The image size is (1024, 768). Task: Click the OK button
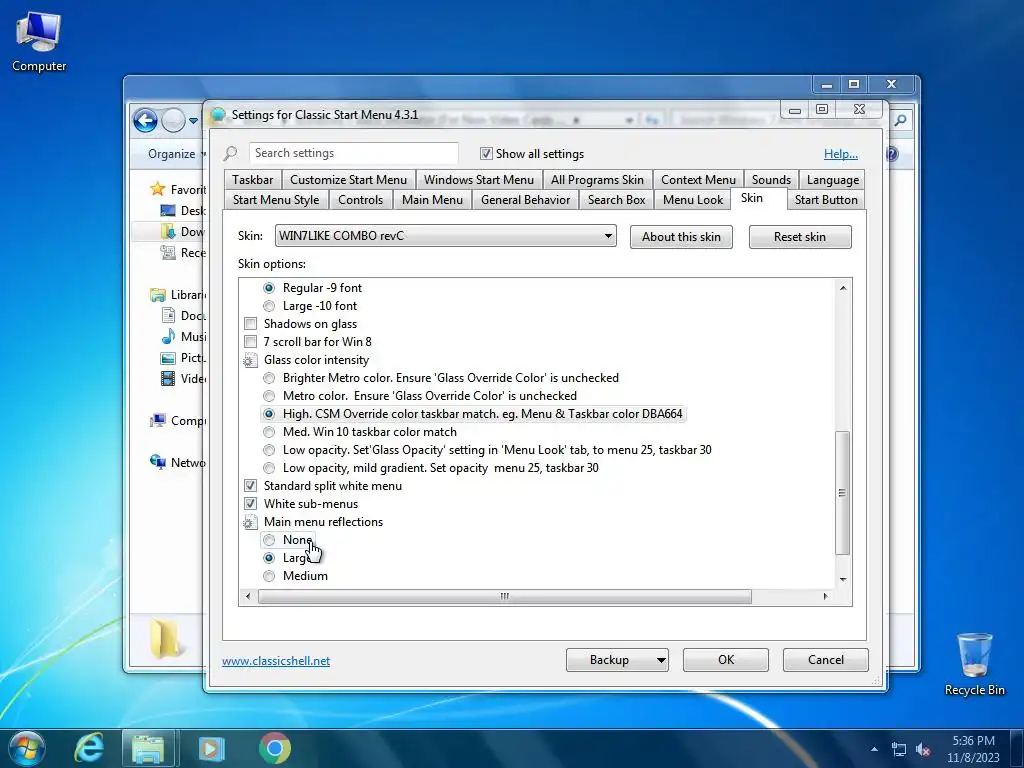(x=726, y=660)
